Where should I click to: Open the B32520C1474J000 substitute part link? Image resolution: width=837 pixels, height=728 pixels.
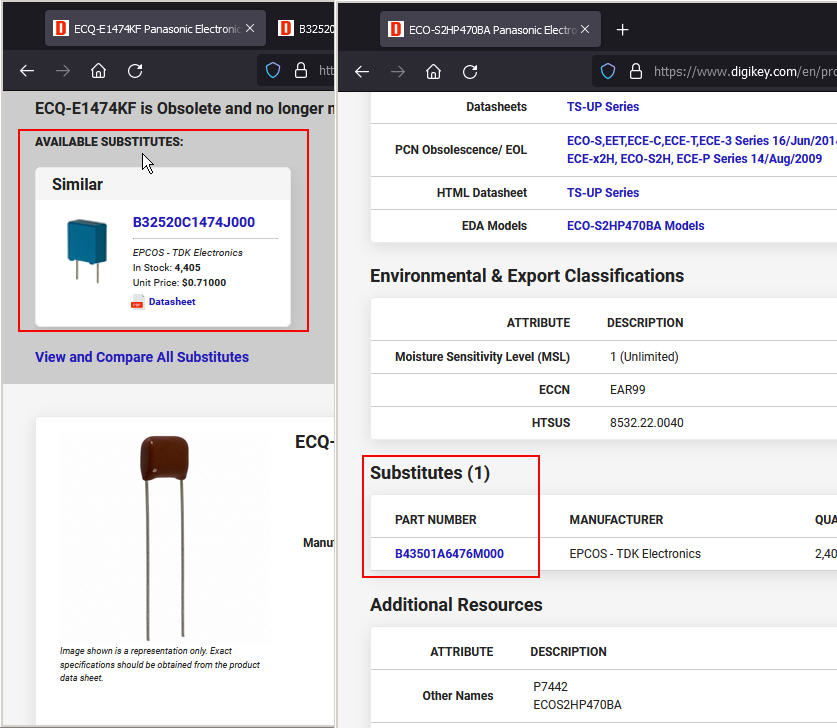(x=194, y=222)
